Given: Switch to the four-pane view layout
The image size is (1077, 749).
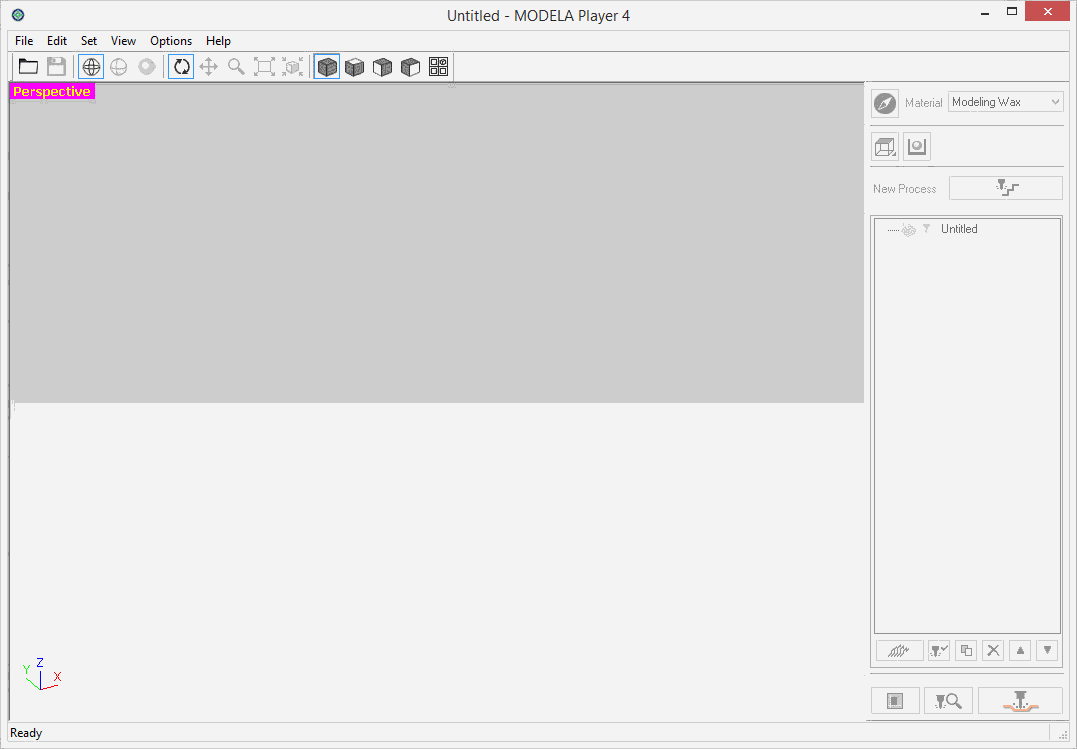Looking at the screenshot, I should click(438, 67).
